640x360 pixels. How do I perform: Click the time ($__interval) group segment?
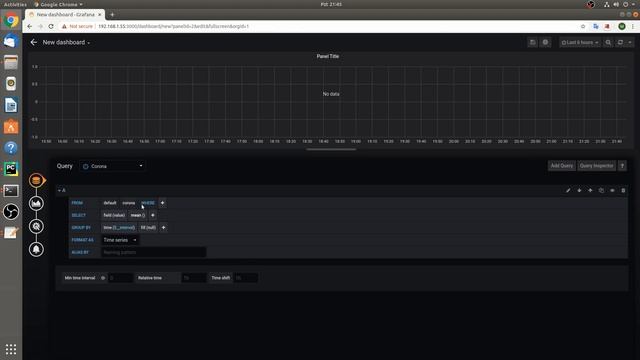(x=119, y=227)
